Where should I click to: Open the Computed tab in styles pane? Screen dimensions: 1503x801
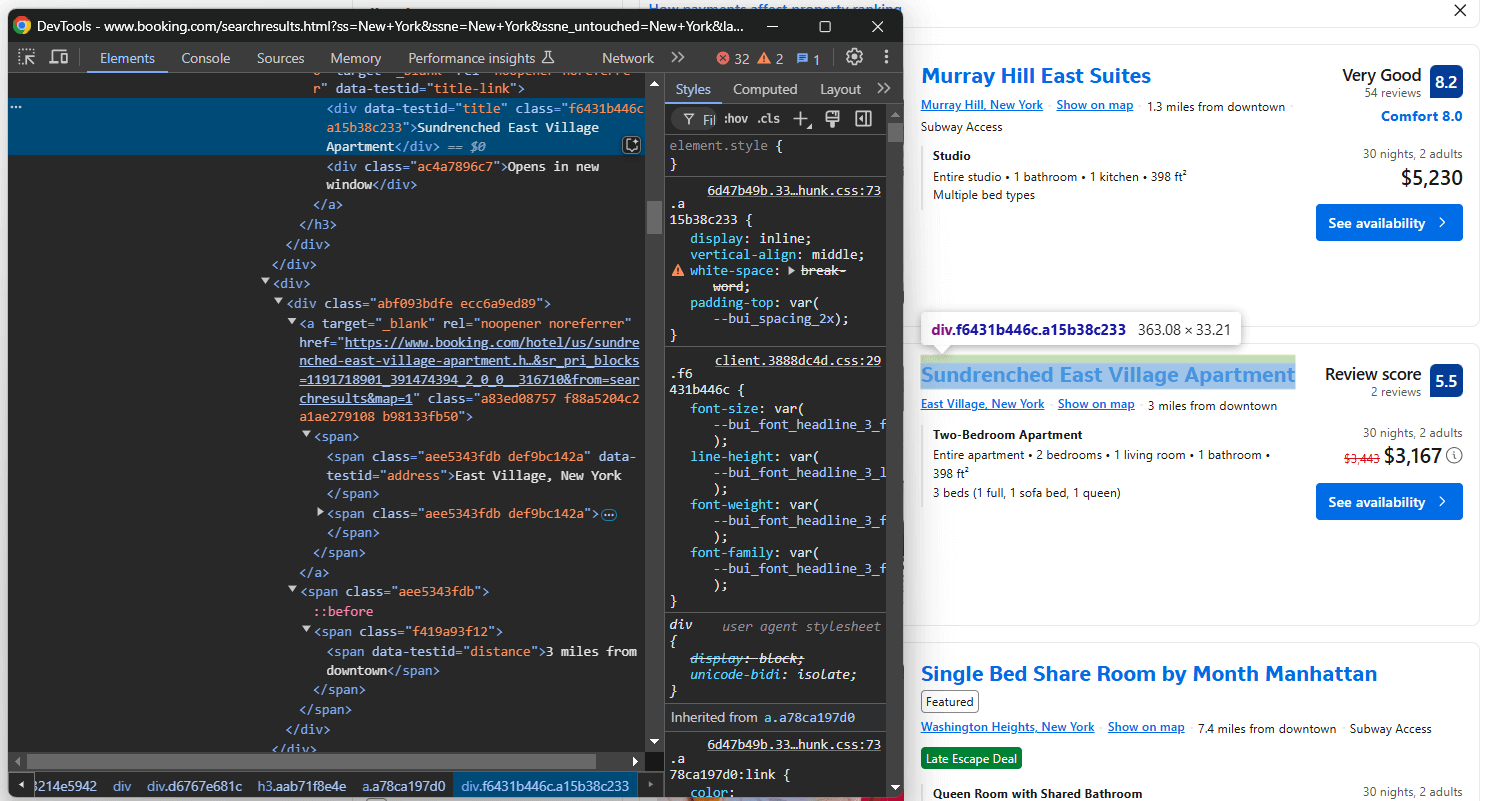[x=765, y=89]
